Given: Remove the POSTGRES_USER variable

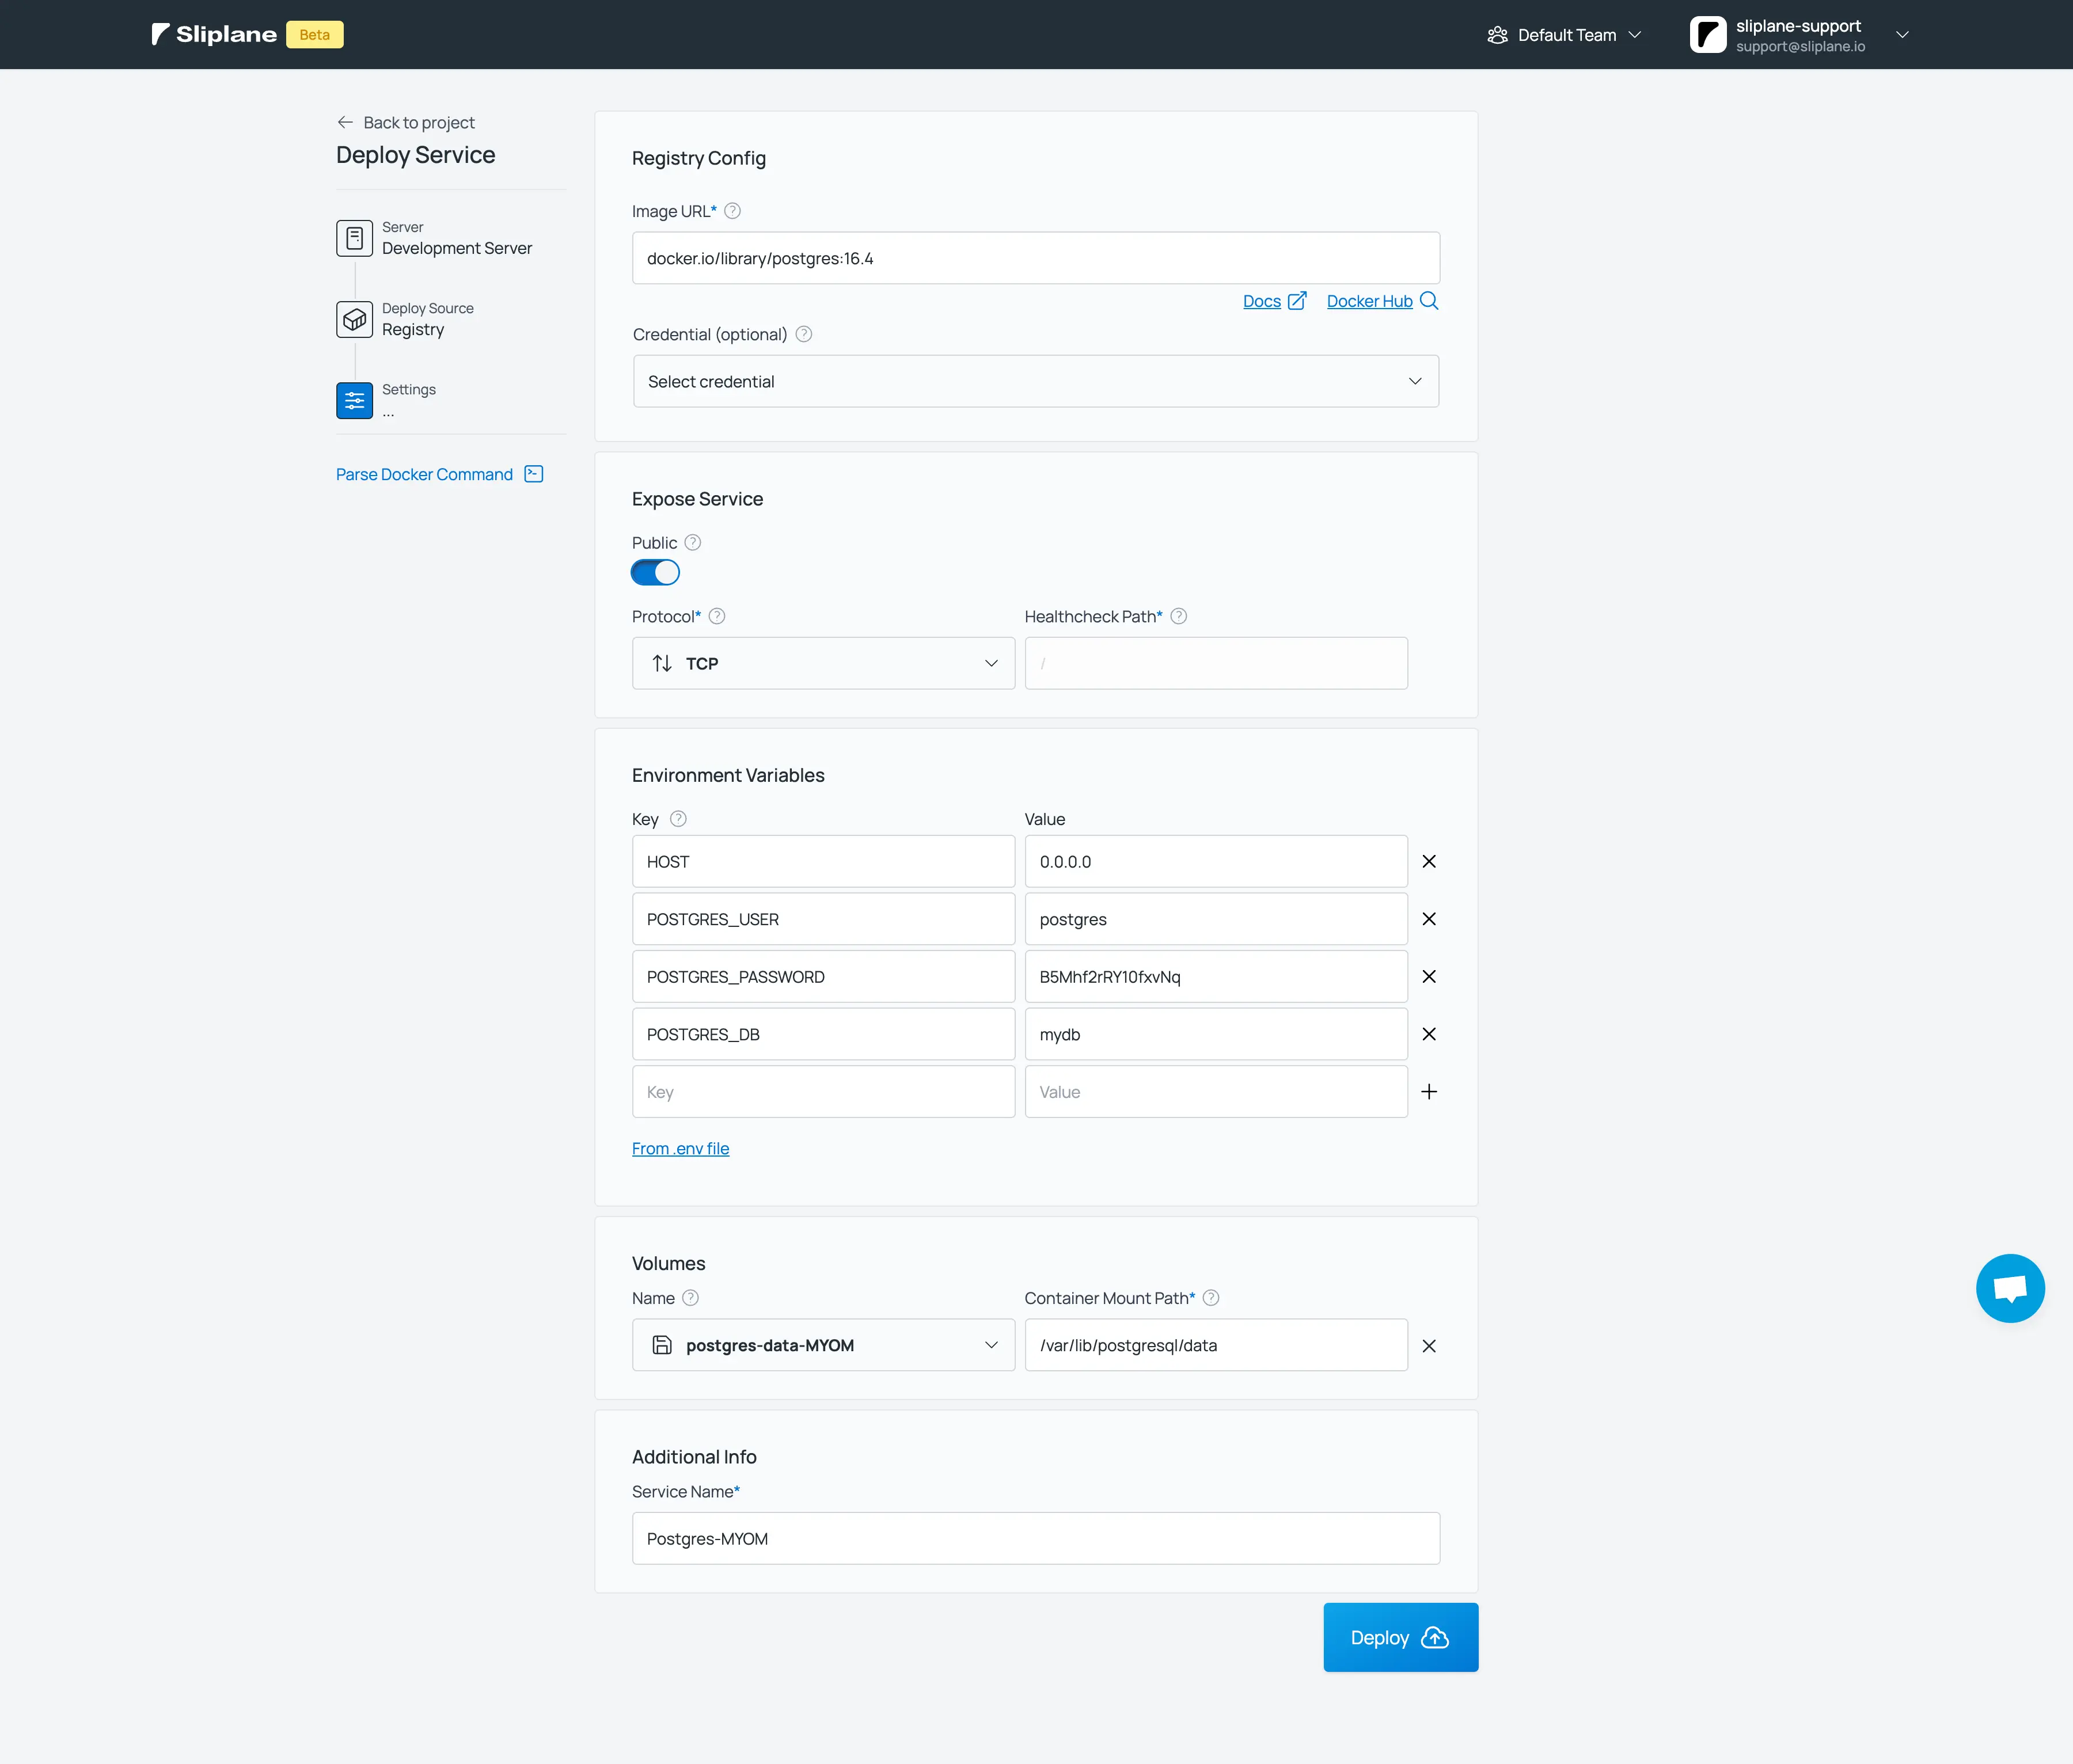Looking at the screenshot, I should [x=1429, y=919].
